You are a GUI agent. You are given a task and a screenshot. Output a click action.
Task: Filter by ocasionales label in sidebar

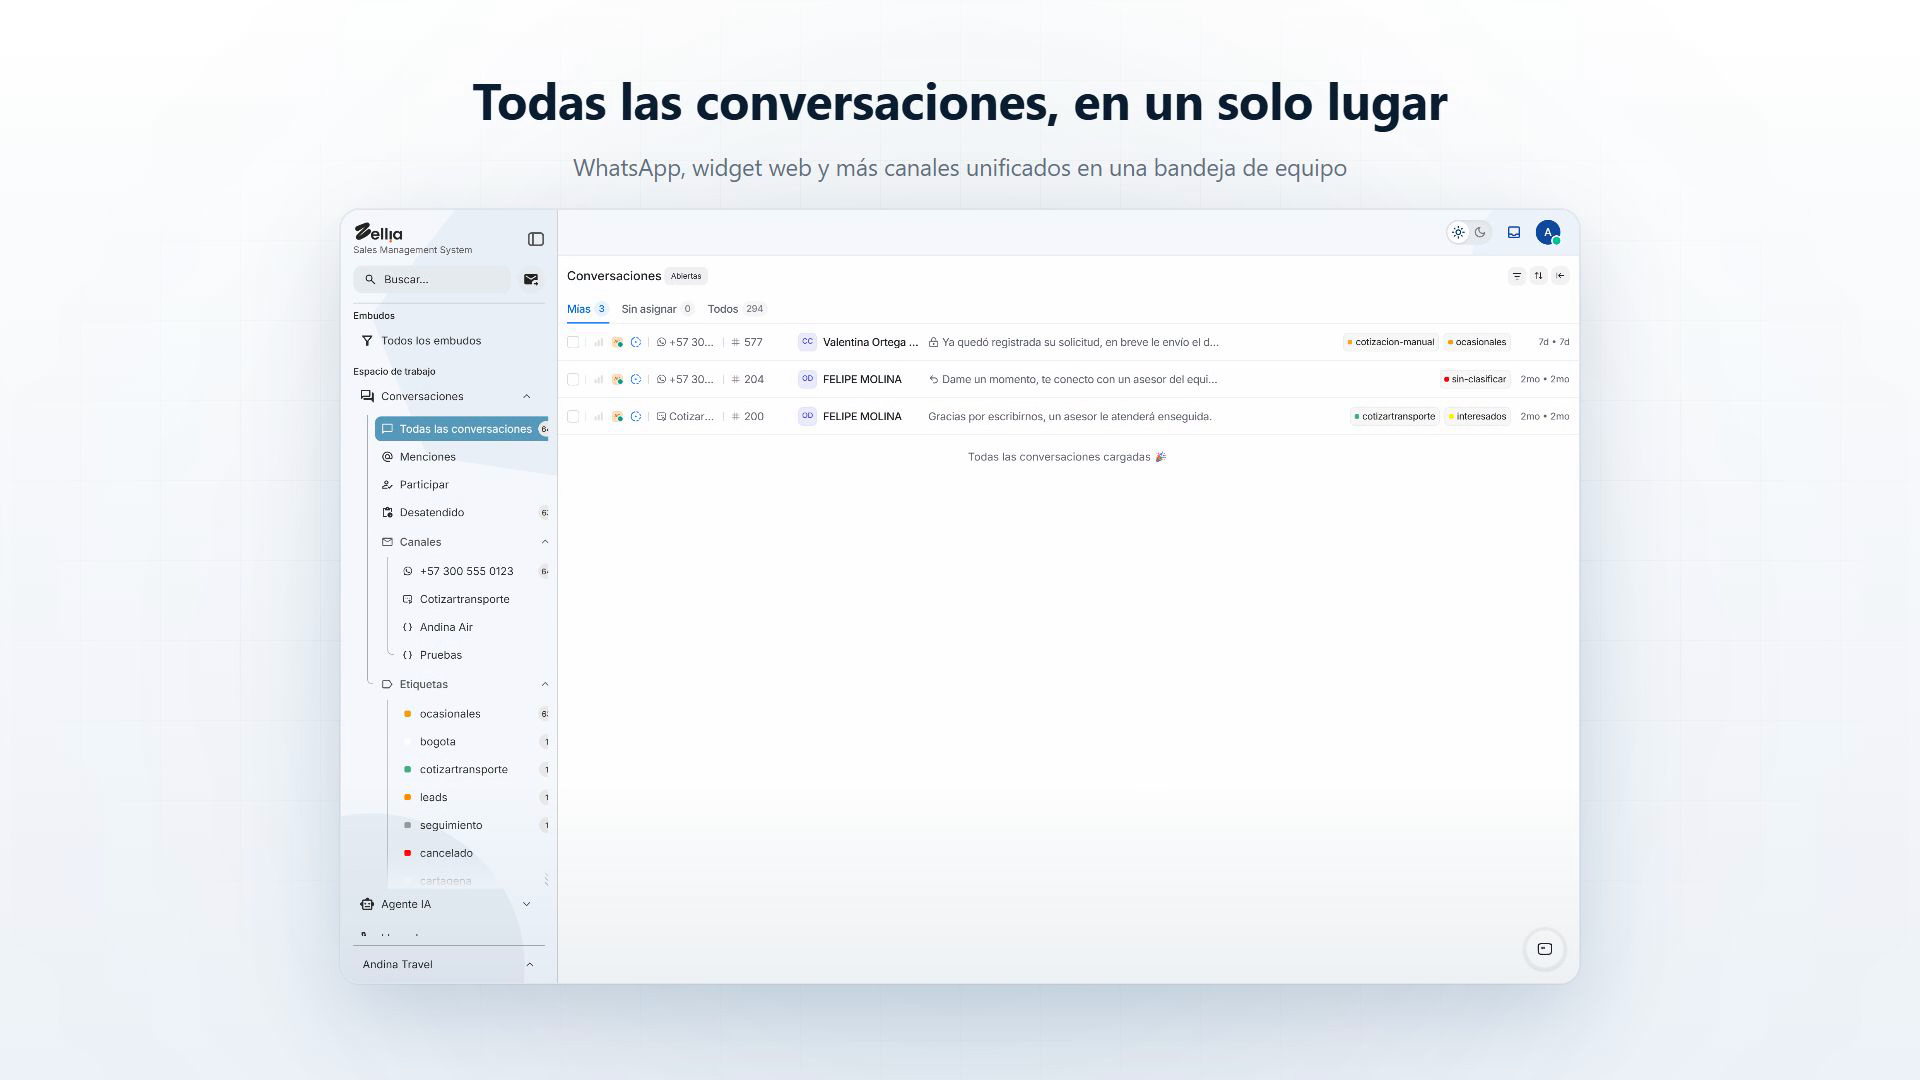coord(450,714)
